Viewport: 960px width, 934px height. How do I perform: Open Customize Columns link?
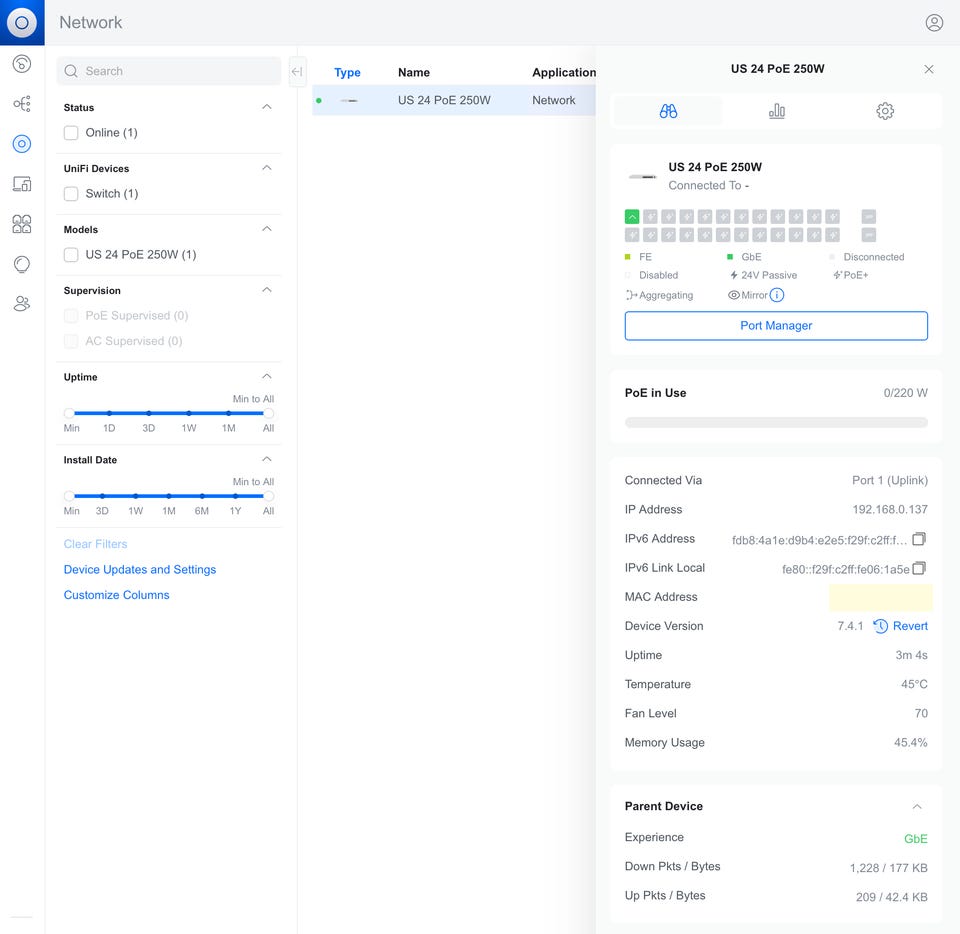[x=116, y=595]
